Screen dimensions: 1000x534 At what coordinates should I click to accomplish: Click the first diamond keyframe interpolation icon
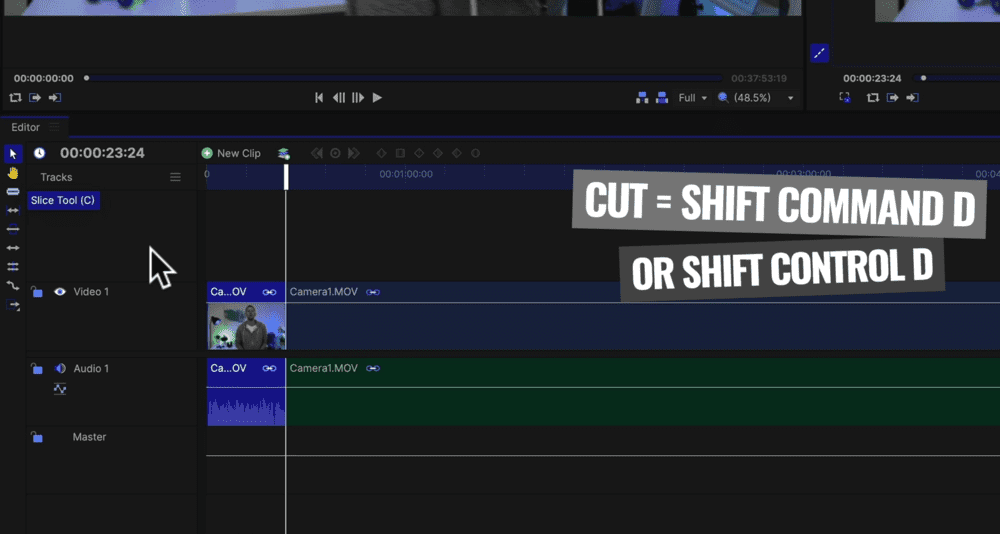click(x=381, y=153)
